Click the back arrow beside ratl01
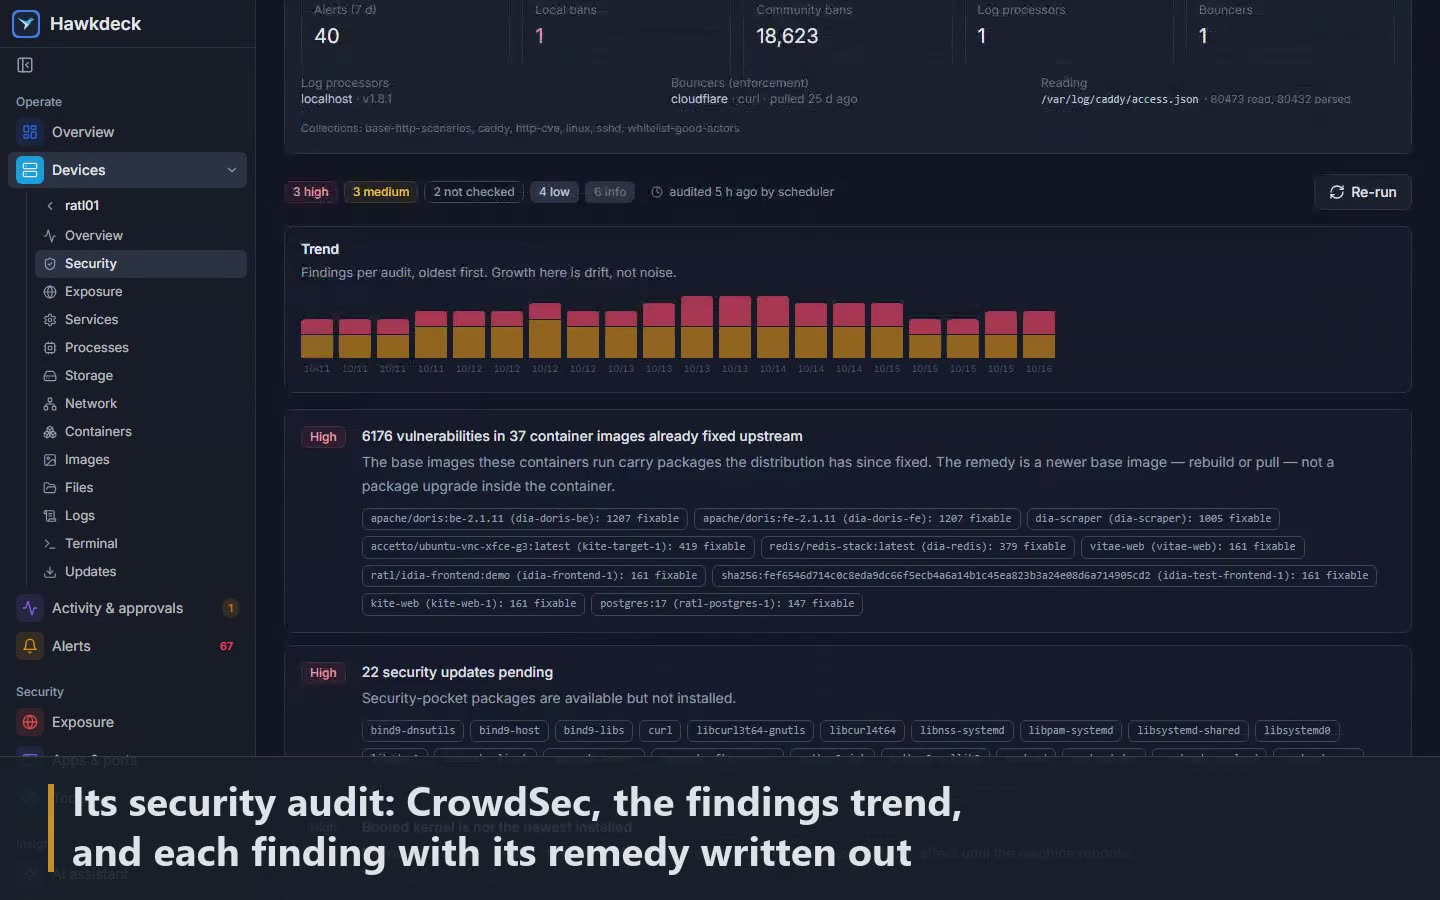The image size is (1440, 900). [50, 205]
